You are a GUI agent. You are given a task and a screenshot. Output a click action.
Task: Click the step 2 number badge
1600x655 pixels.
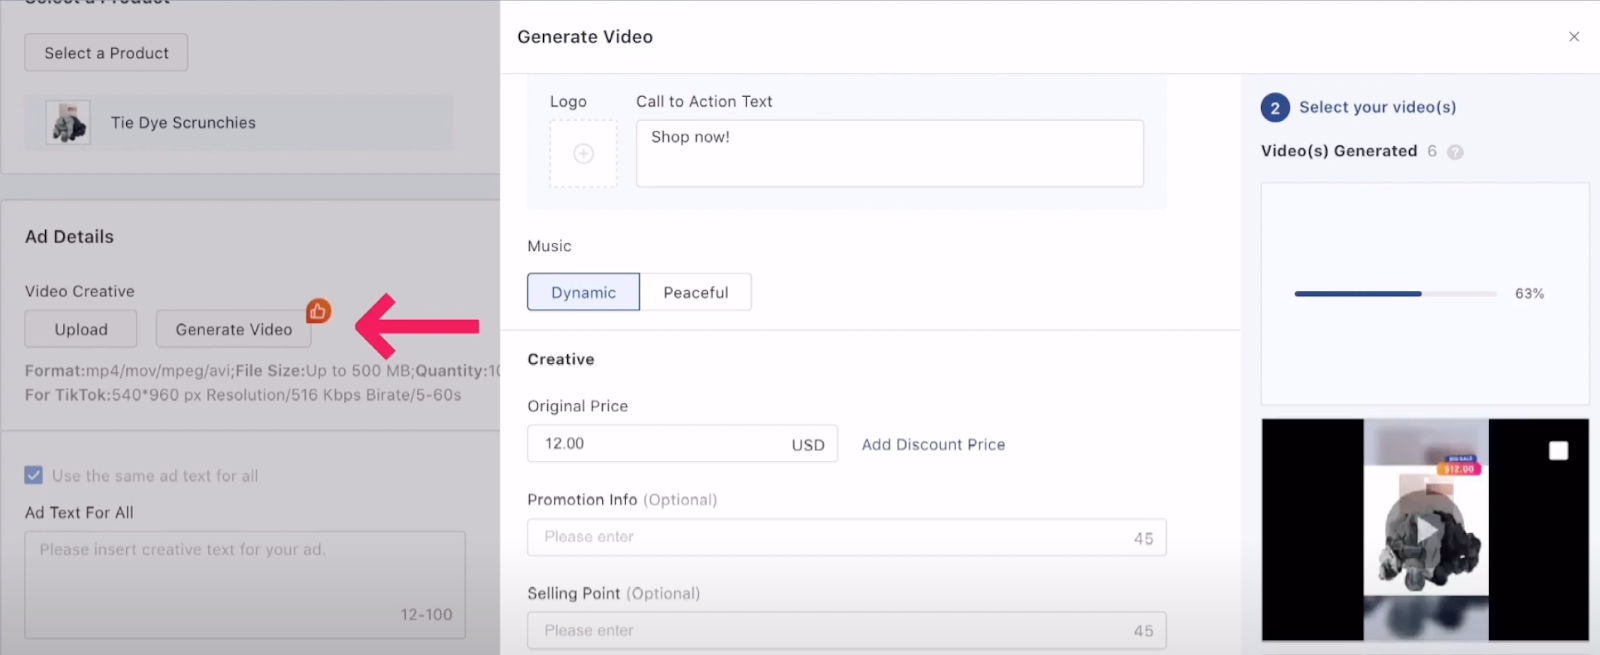1275,107
